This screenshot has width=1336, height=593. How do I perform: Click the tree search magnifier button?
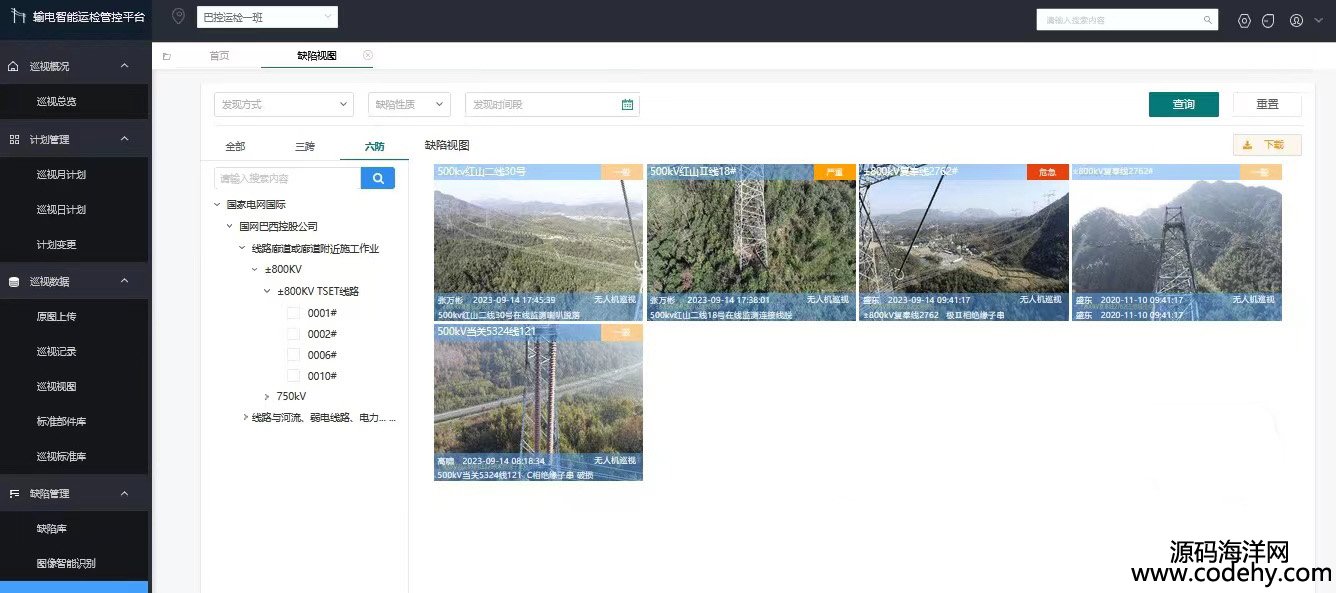[378, 178]
